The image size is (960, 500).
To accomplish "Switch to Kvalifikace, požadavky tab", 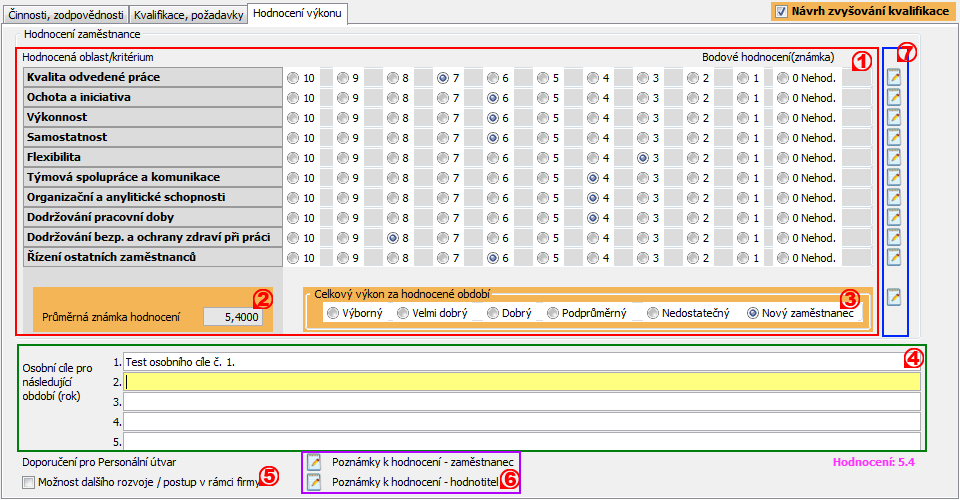I will (x=189, y=14).
